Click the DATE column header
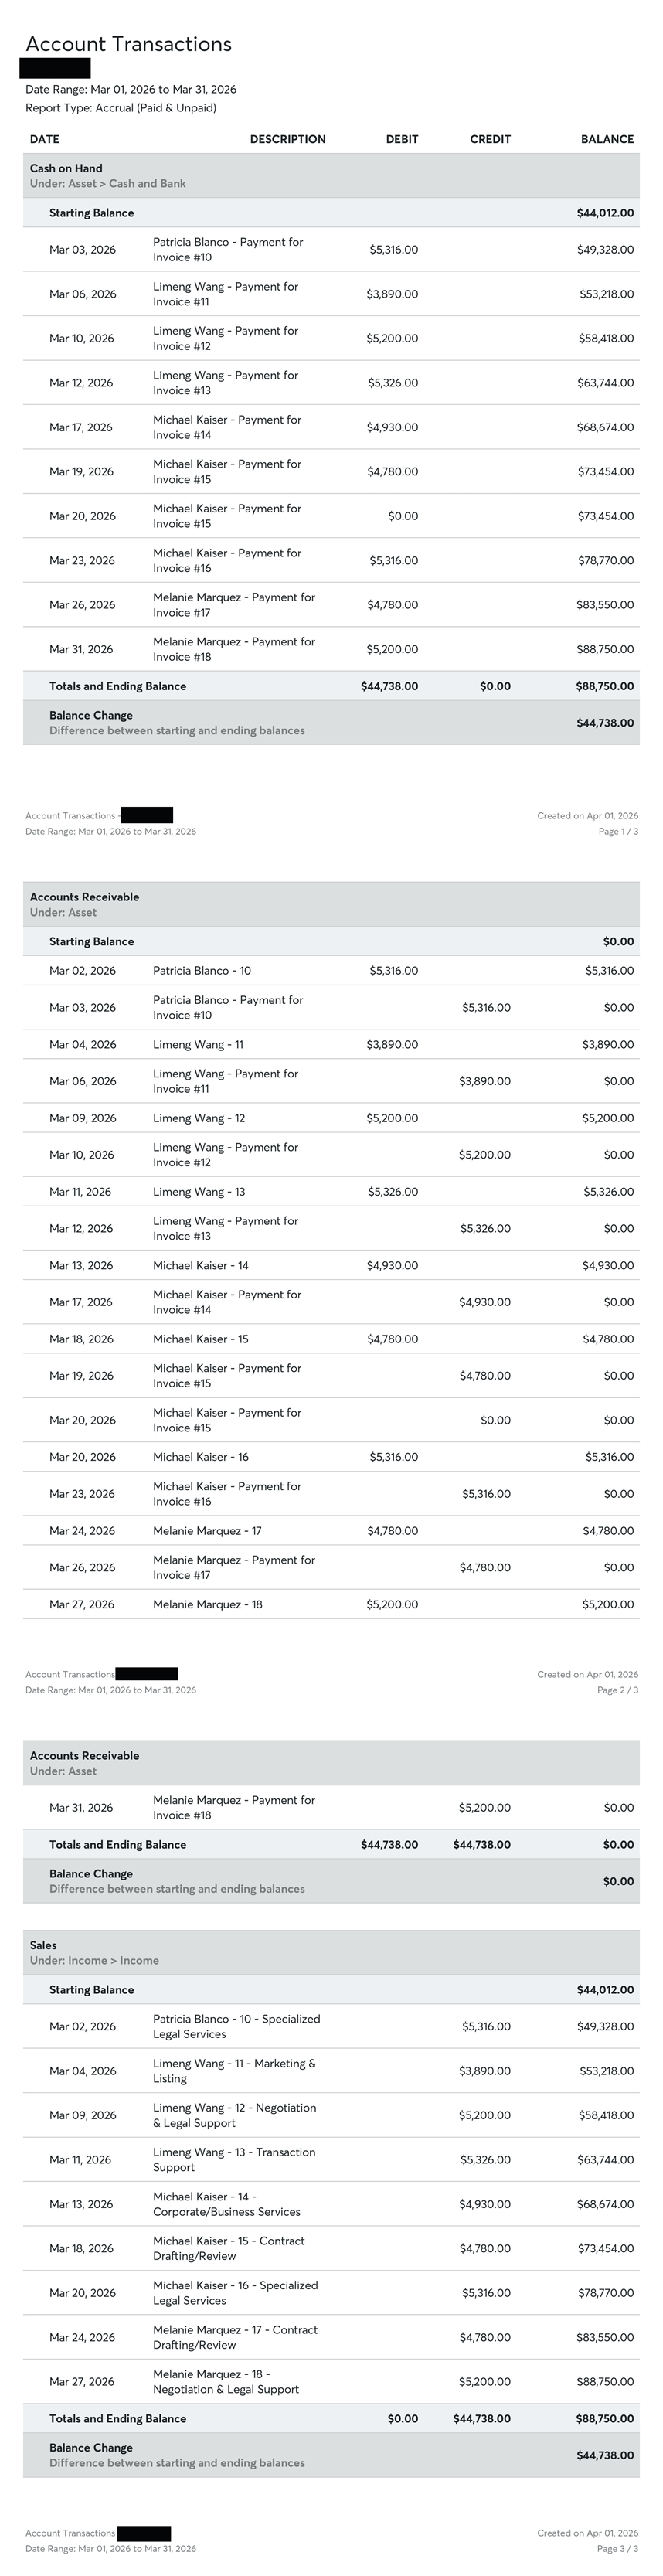Viewport: 663px width, 2576px height. (x=44, y=139)
